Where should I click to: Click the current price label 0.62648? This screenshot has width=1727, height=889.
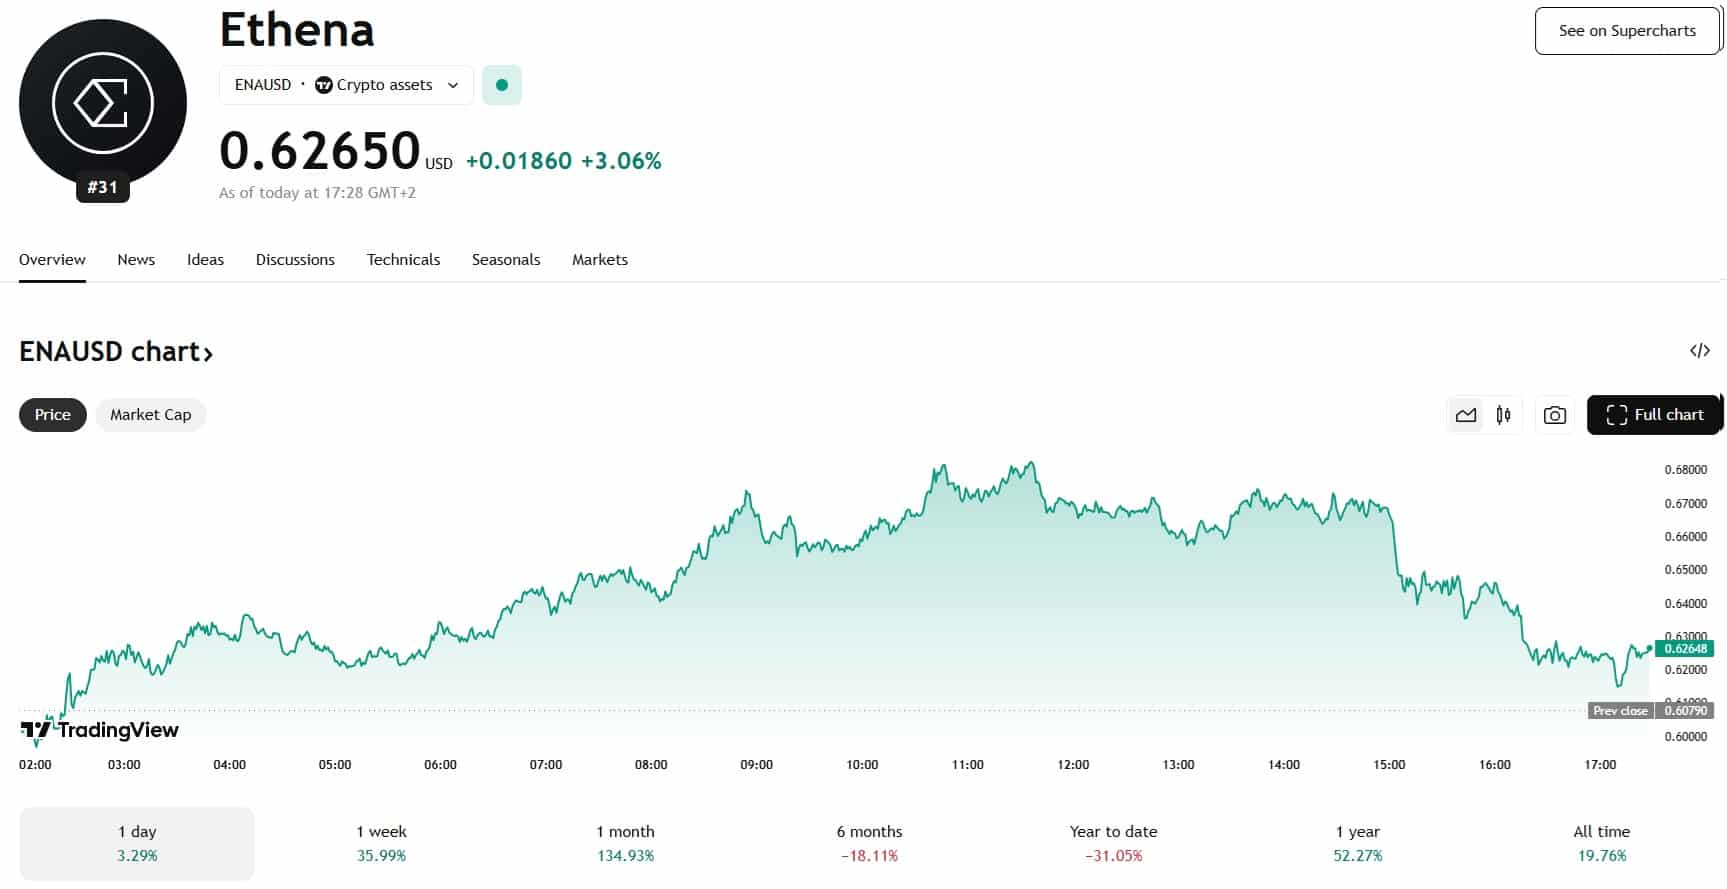(1685, 649)
